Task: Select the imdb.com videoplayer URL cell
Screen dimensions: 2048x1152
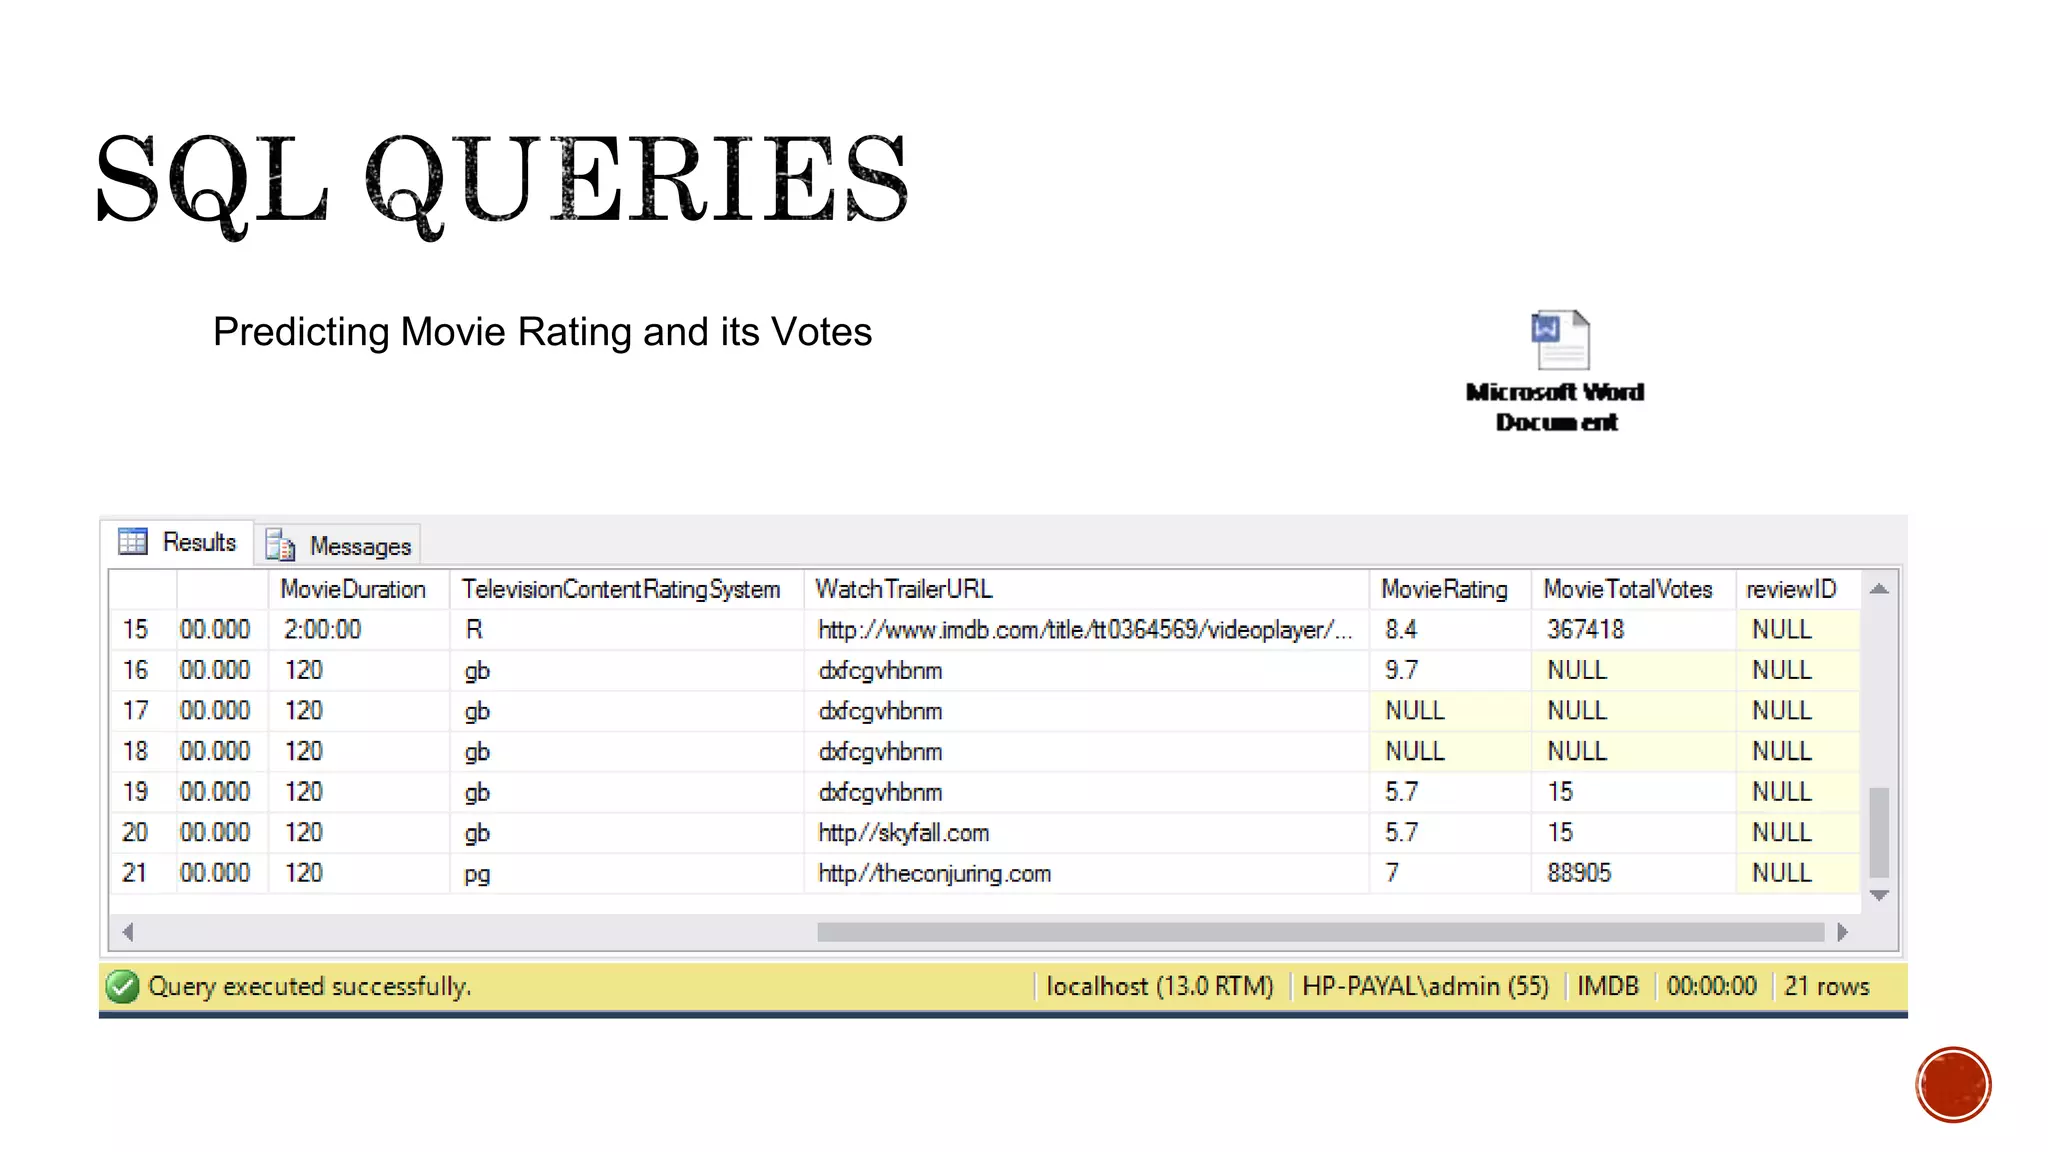Action: (x=1084, y=630)
